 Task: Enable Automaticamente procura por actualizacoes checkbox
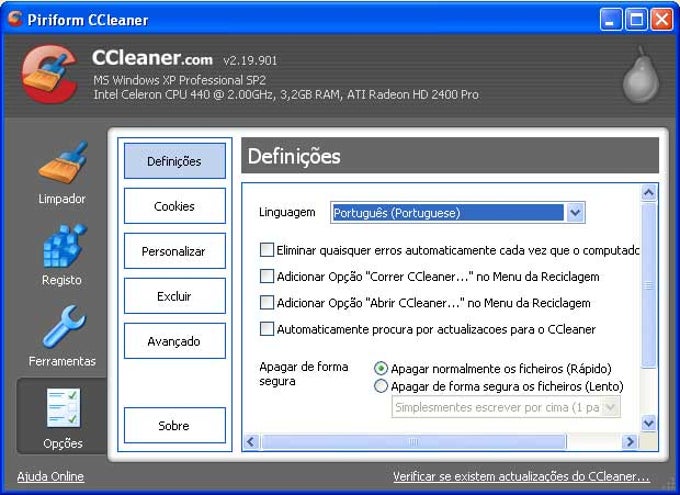pos(267,329)
